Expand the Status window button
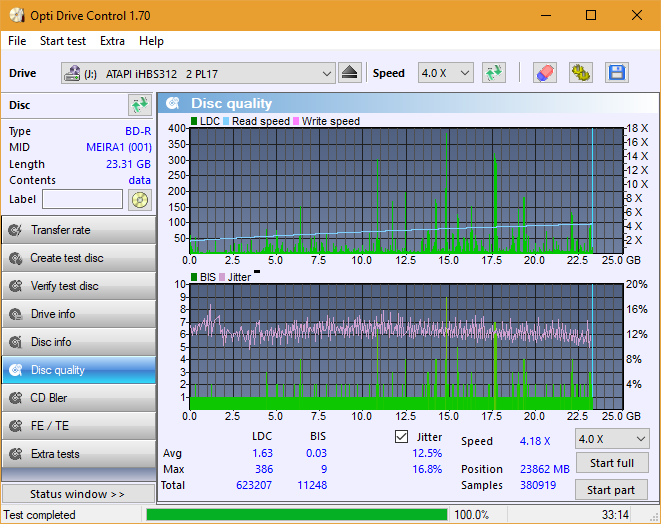 78,494
